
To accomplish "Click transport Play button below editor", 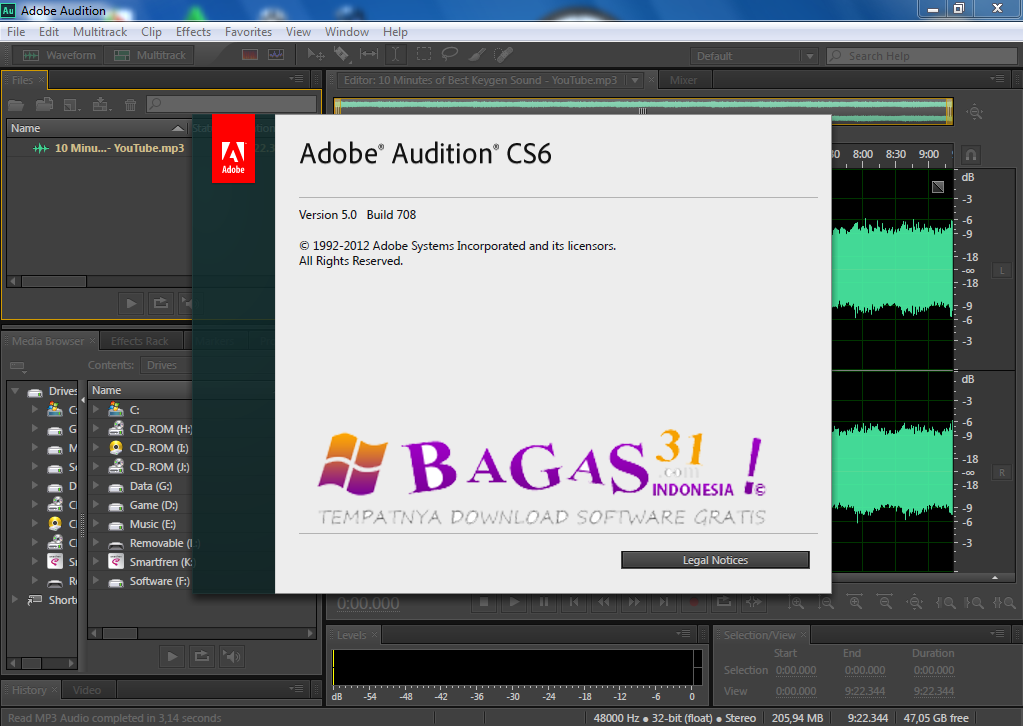I will tap(514, 602).
